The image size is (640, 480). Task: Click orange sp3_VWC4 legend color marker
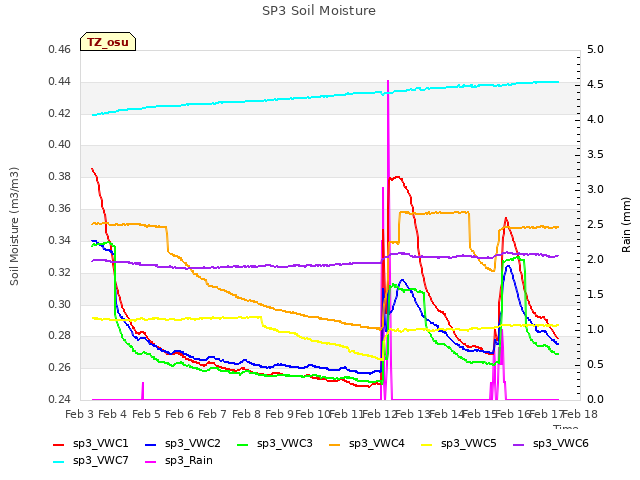(x=335, y=445)
